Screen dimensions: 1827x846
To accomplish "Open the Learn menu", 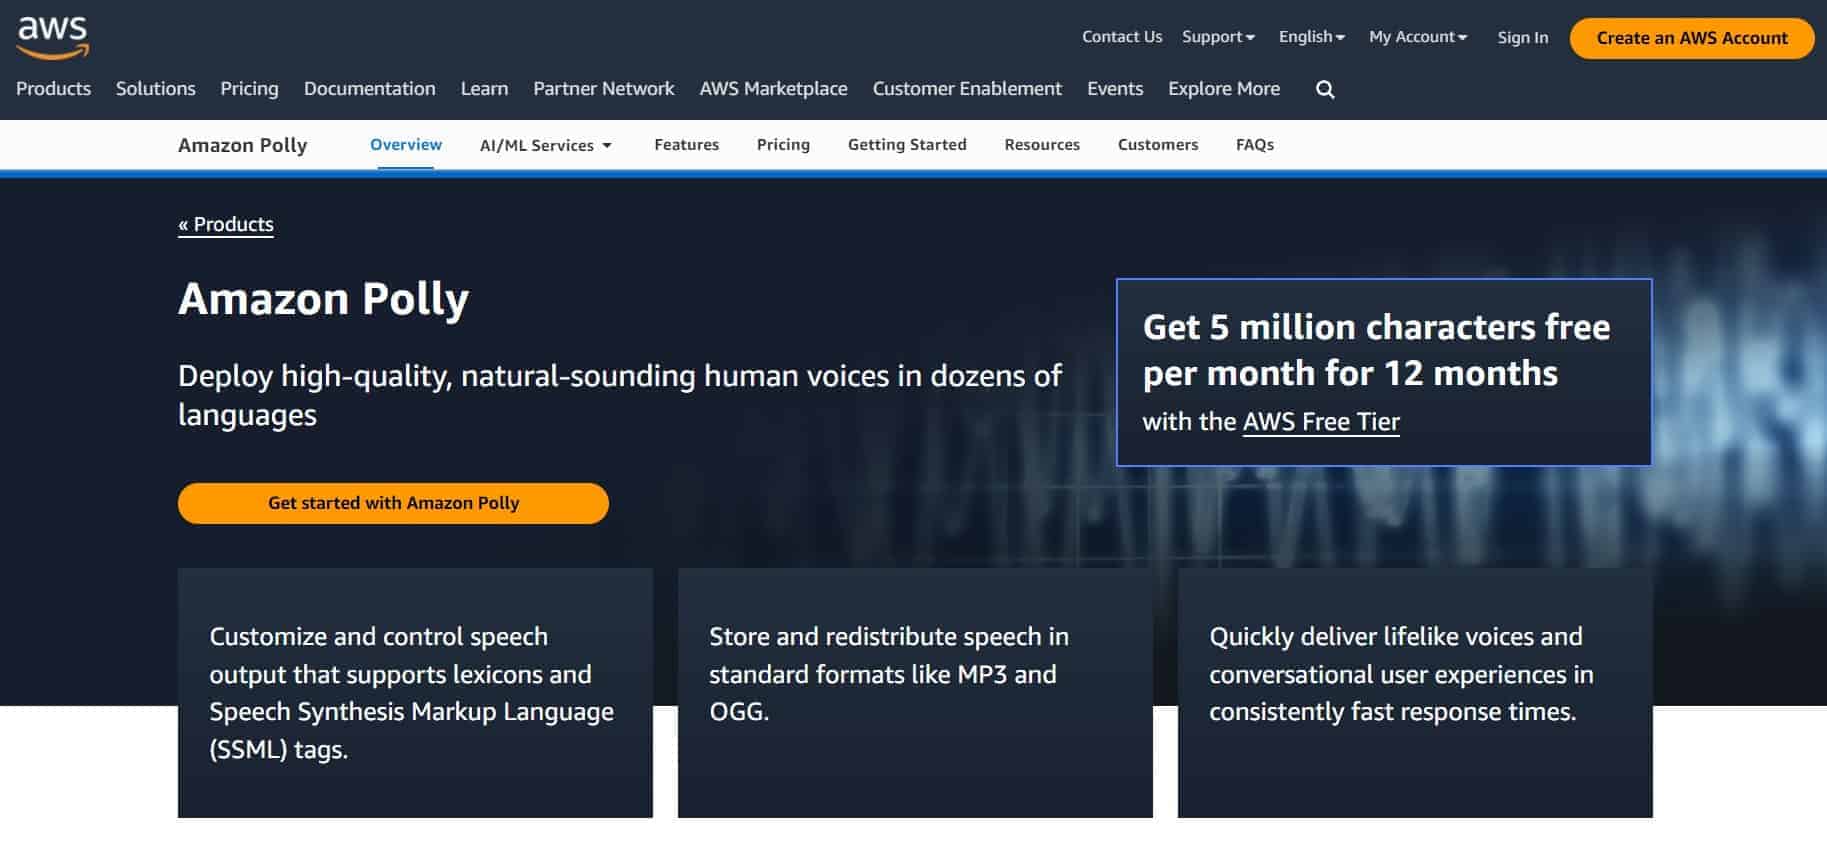I will pyautogui.click(x=484, y=89).
